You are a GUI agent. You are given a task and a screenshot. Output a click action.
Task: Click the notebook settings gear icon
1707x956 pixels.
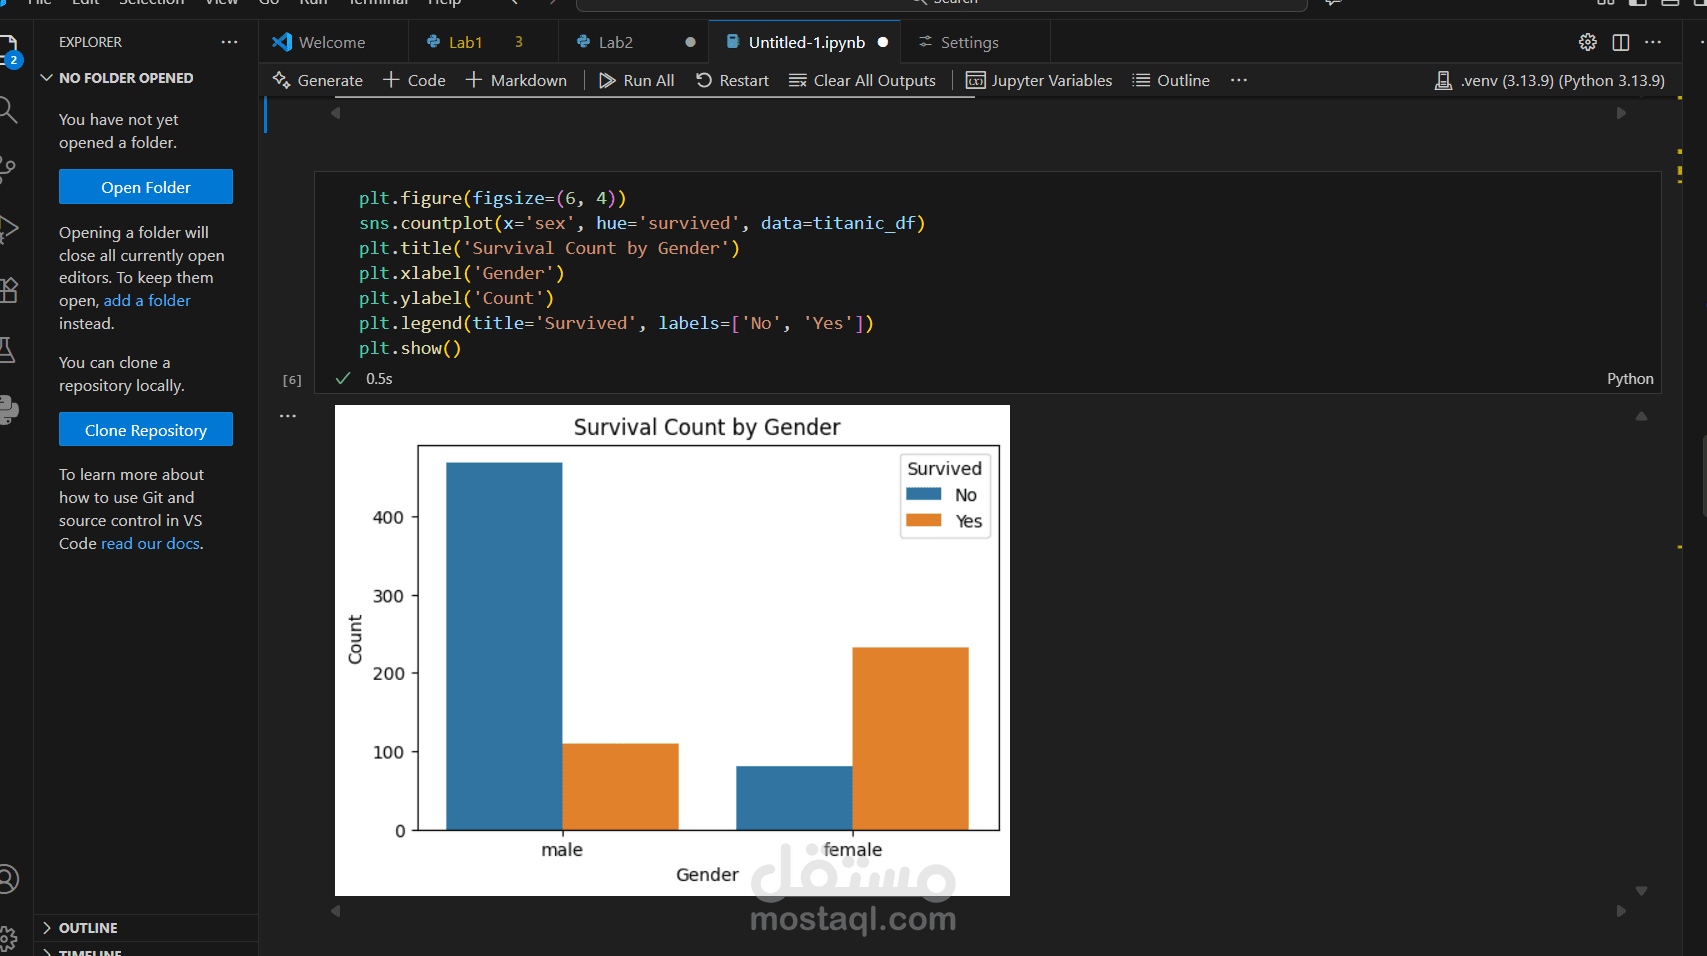(1587, 42)
